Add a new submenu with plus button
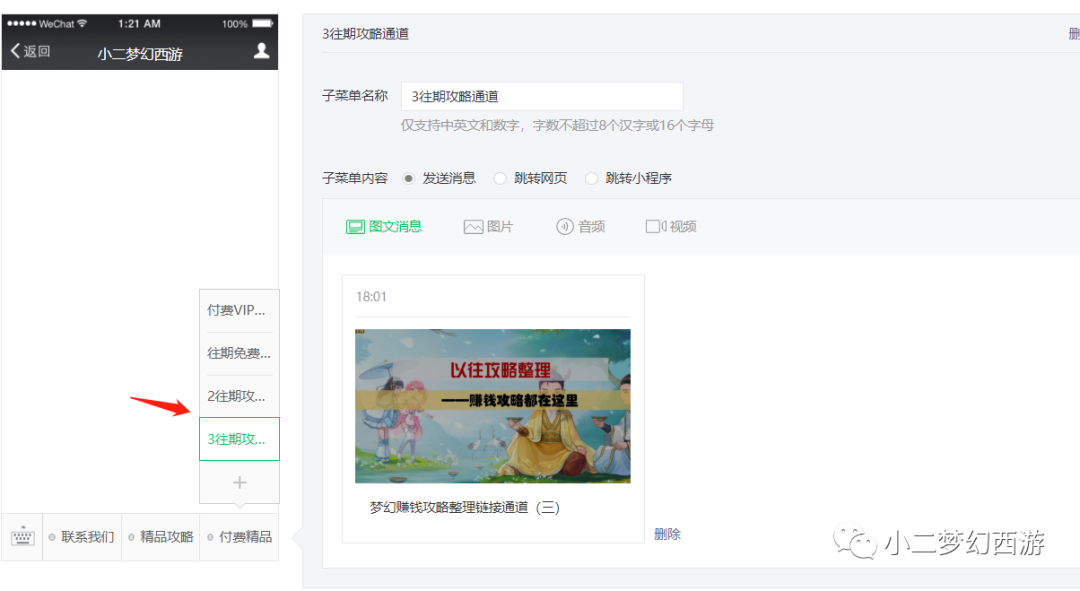The height and width of the screenshot is (591, 1080). pyautogui.click(x=239, y=482)
